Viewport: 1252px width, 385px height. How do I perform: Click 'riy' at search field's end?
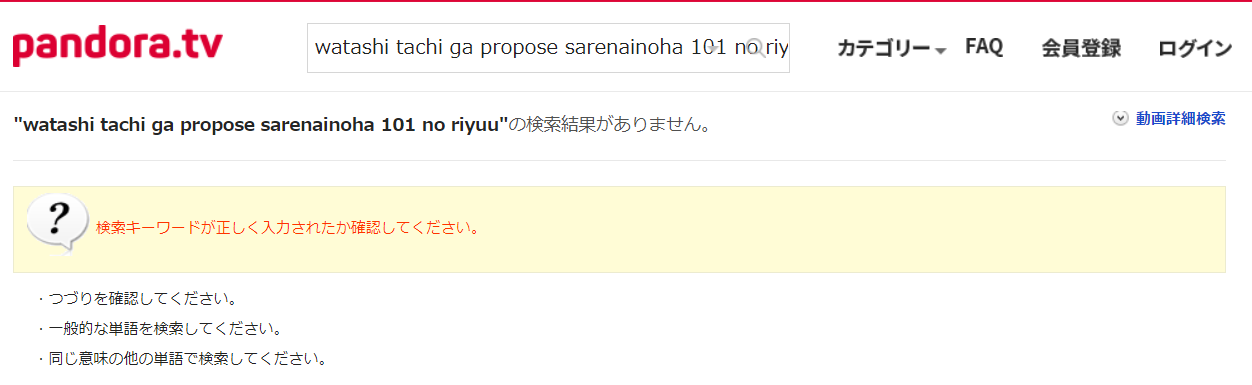click(x=777, y=48)
